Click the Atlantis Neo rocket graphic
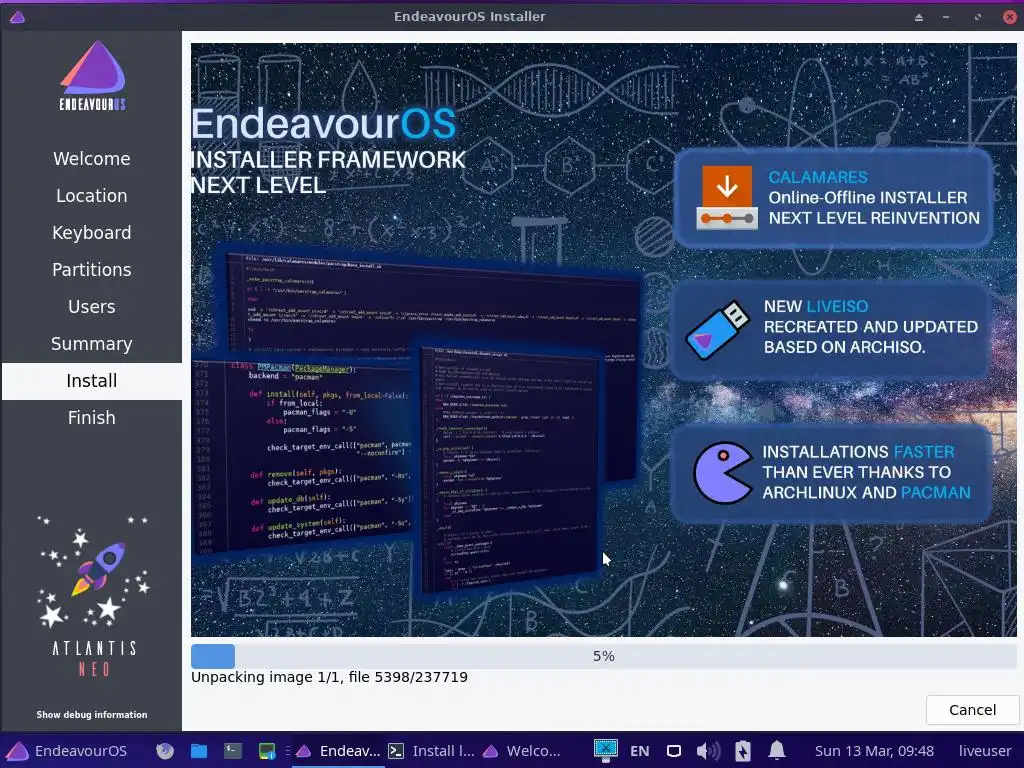Image resolution: width=1024 pixels, height=768 pixels. (93, 570)
